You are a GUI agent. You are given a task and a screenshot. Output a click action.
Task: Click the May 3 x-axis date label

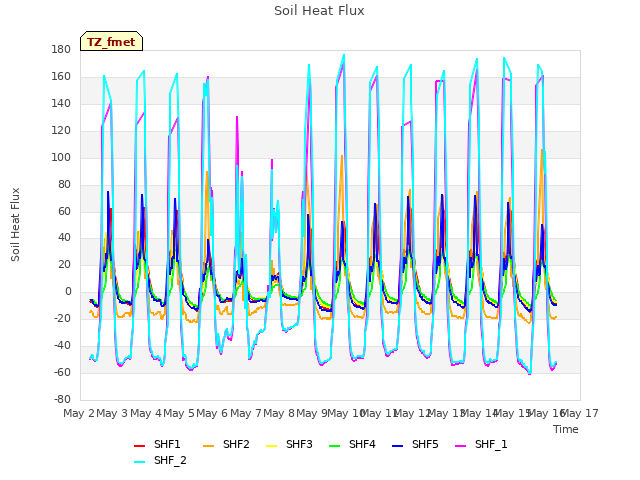[x=112, y=413]
